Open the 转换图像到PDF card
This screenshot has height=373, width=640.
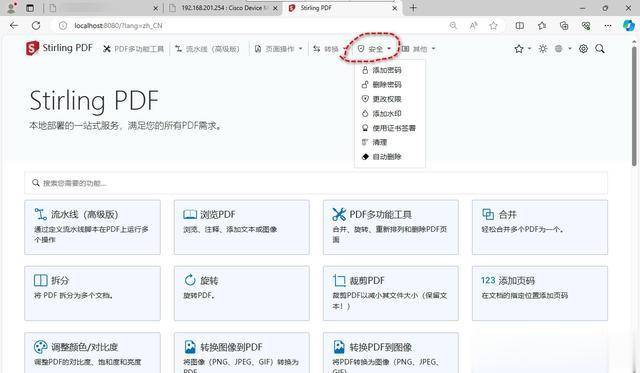[242, 353]
